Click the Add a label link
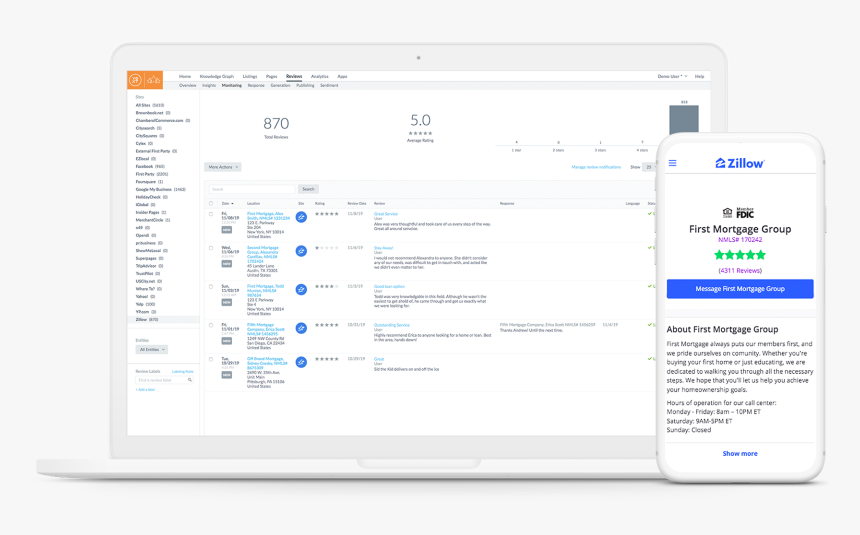 (145, 390)
